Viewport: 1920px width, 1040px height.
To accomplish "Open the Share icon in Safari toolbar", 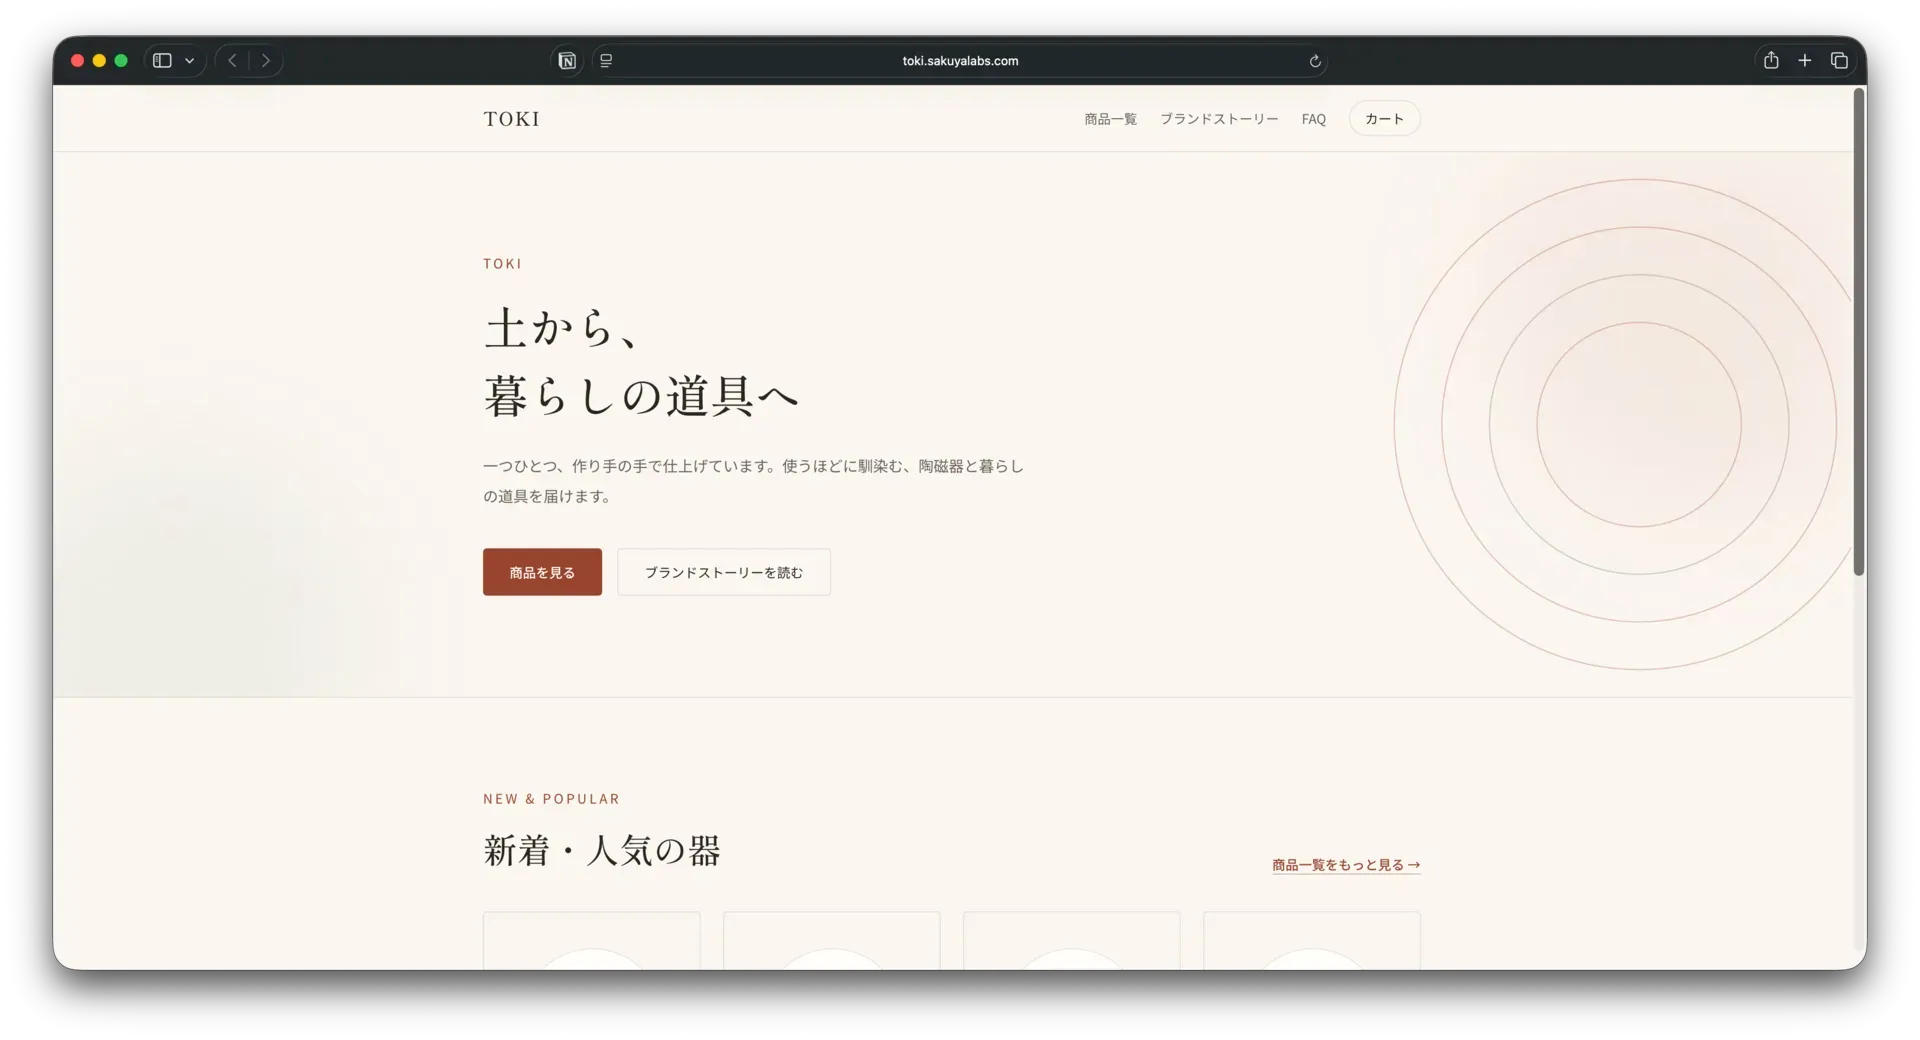I will pyautogui.click(x=1771, y=60).
